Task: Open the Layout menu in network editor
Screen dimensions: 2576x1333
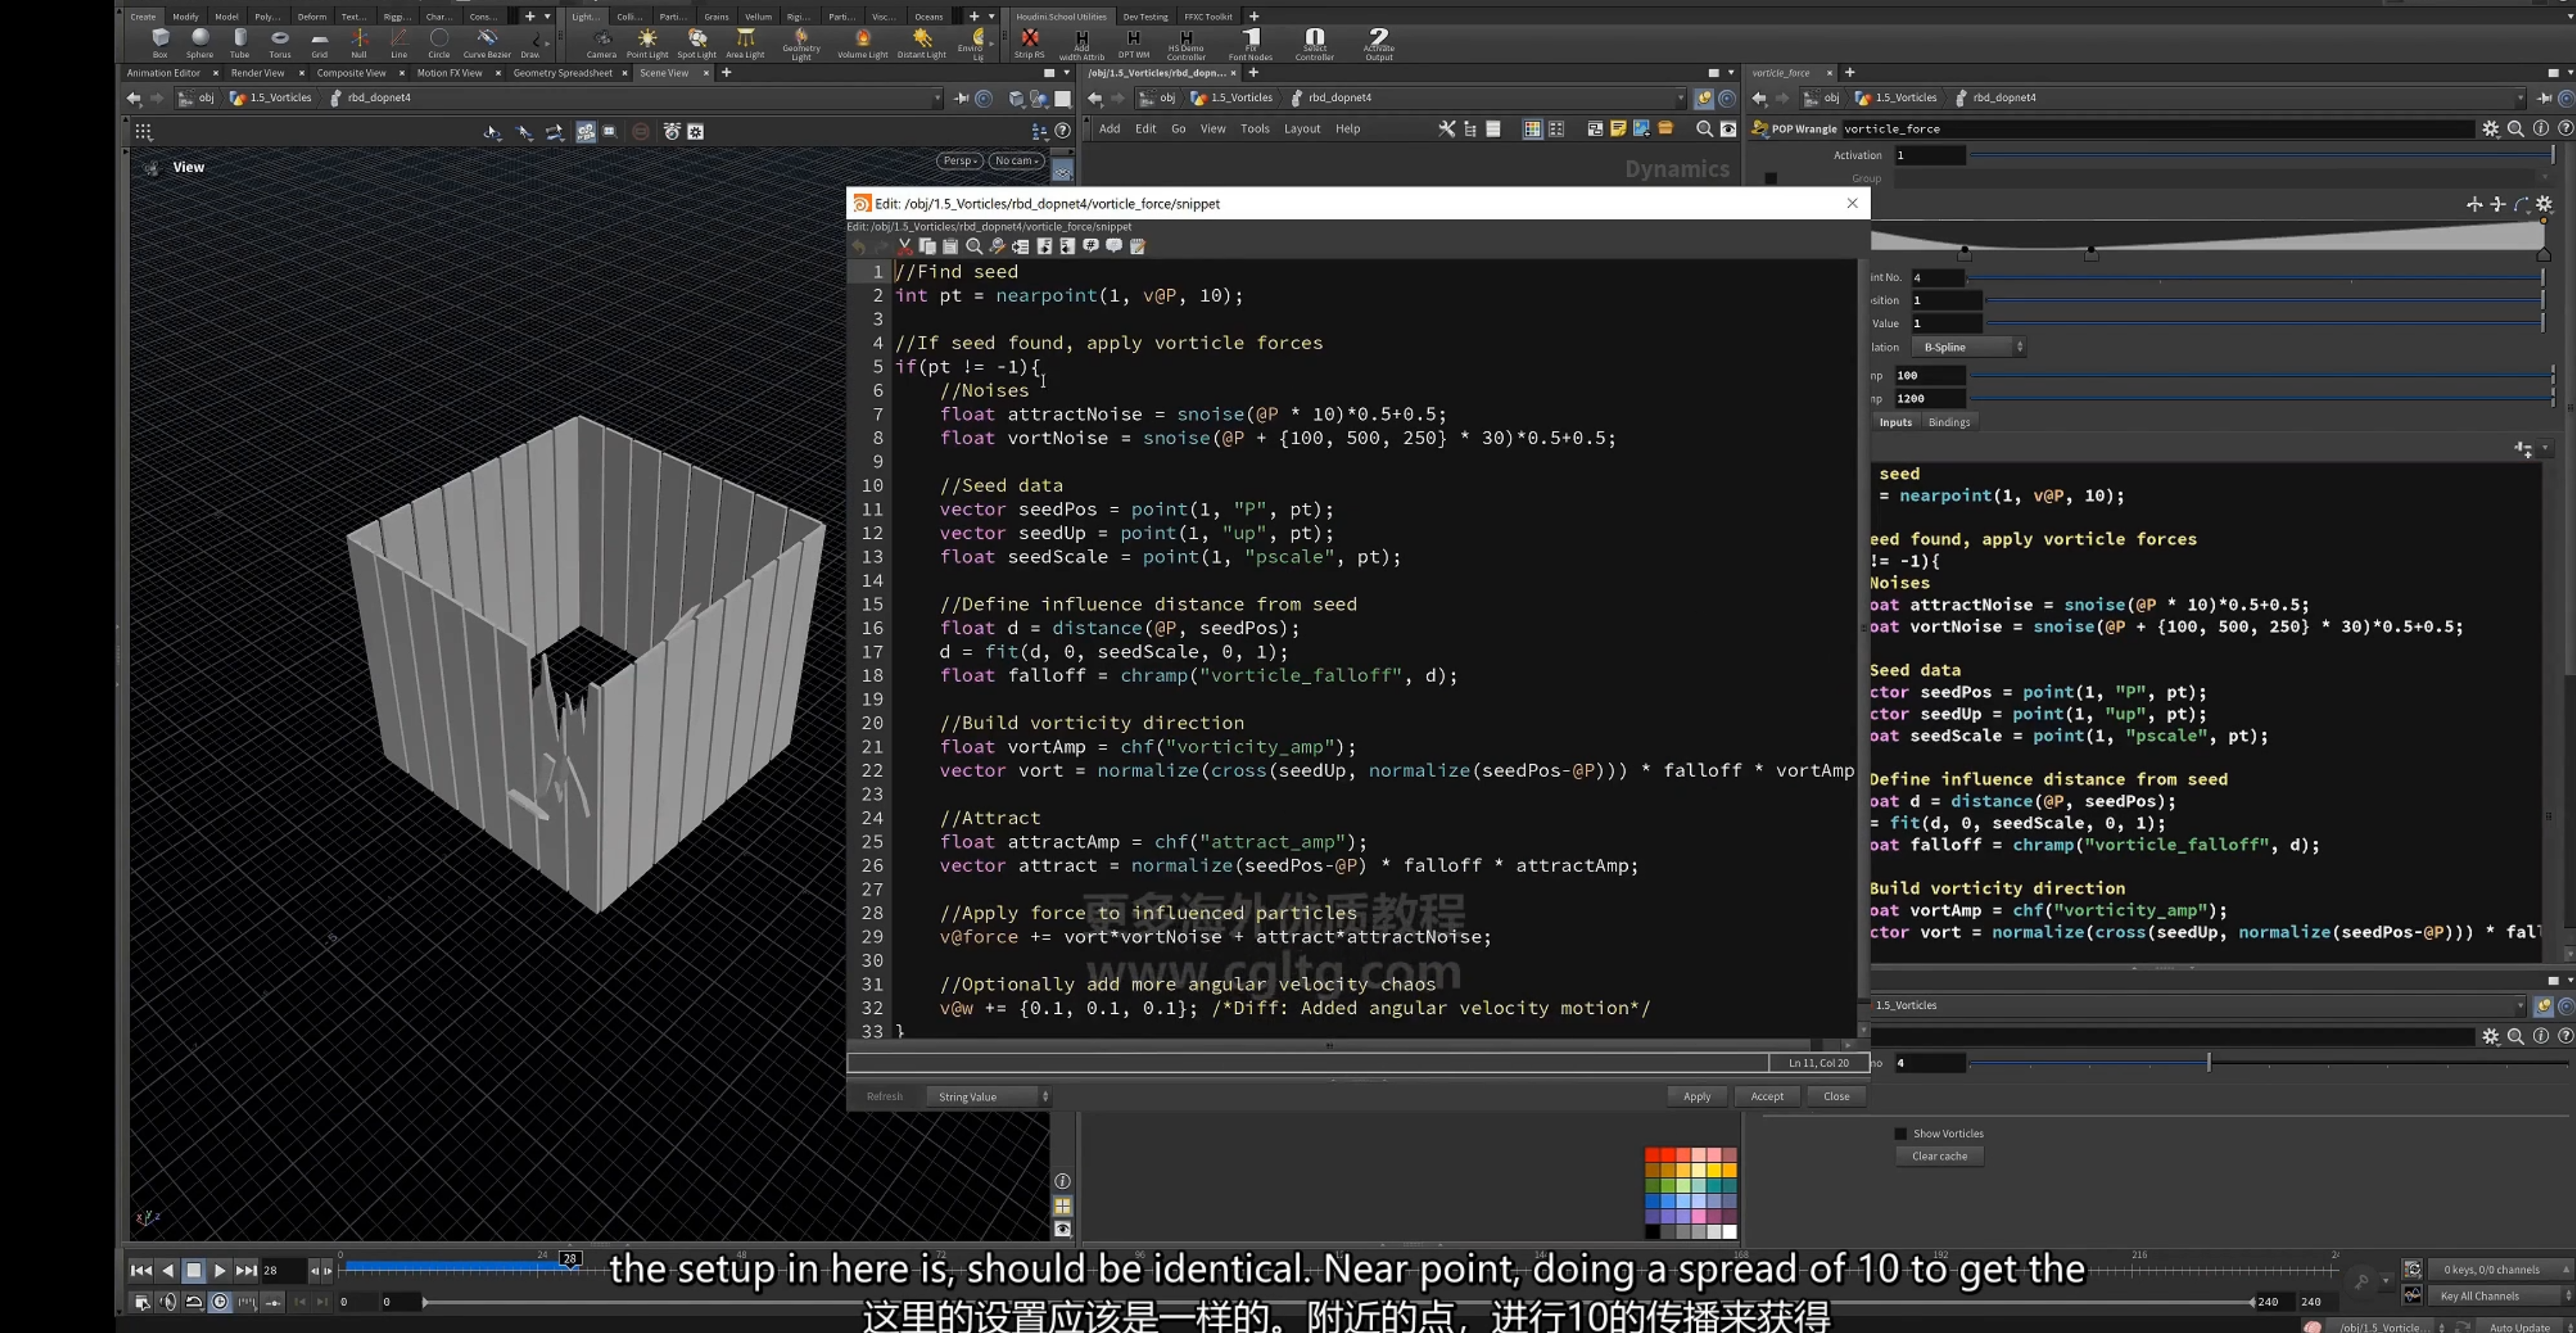Action: click(1301, 128)
